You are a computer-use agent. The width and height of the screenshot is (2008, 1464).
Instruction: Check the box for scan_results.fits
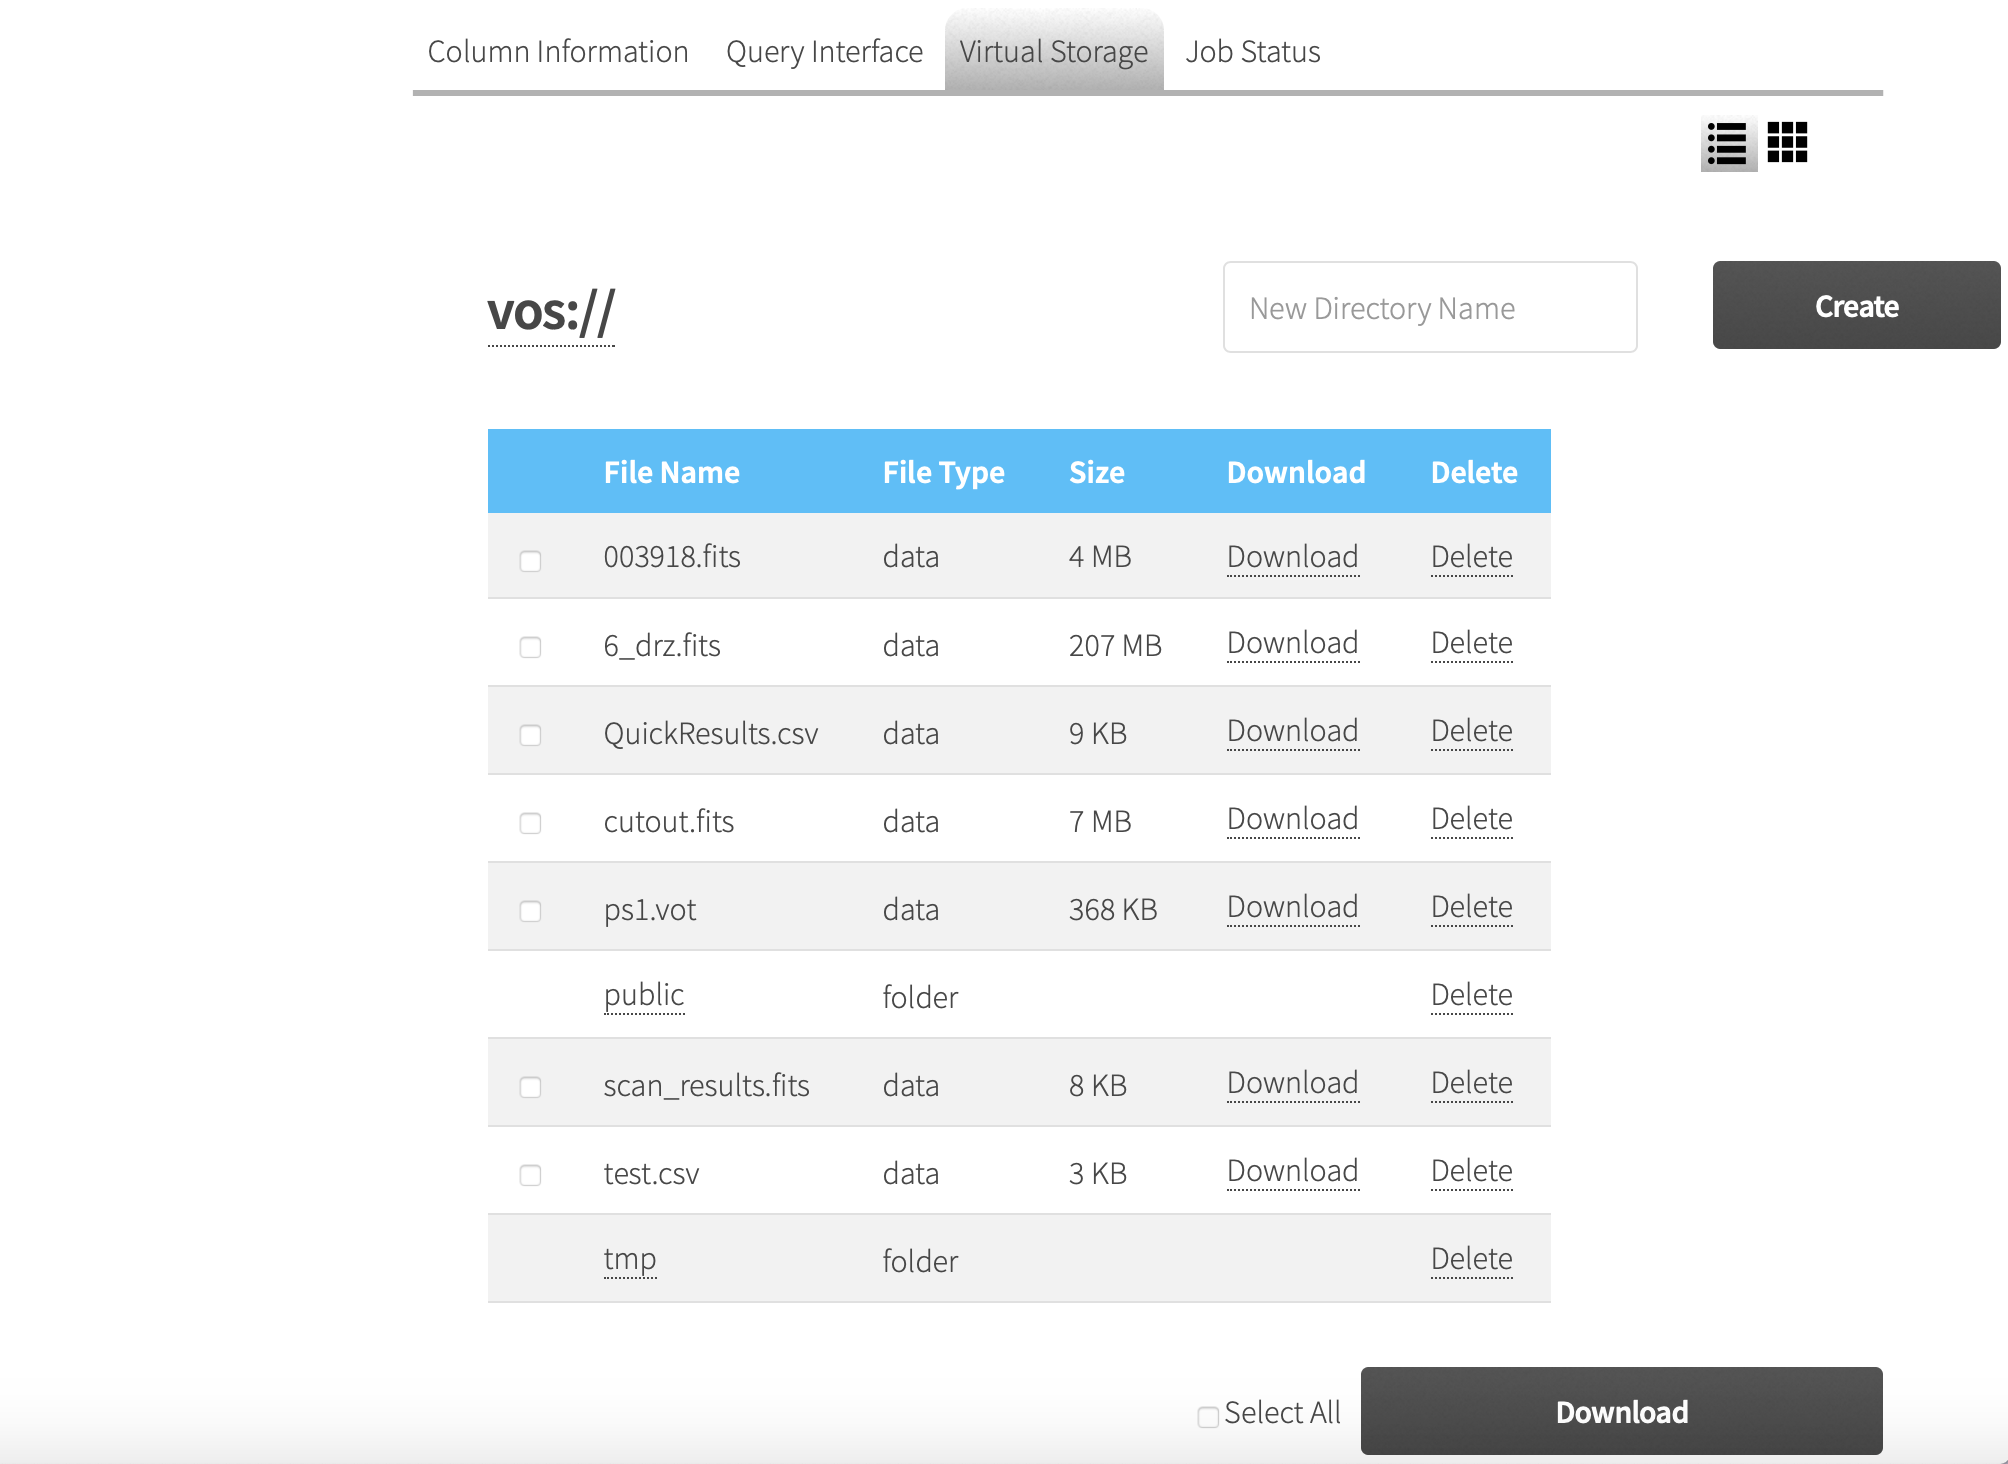pos(530,1087)
